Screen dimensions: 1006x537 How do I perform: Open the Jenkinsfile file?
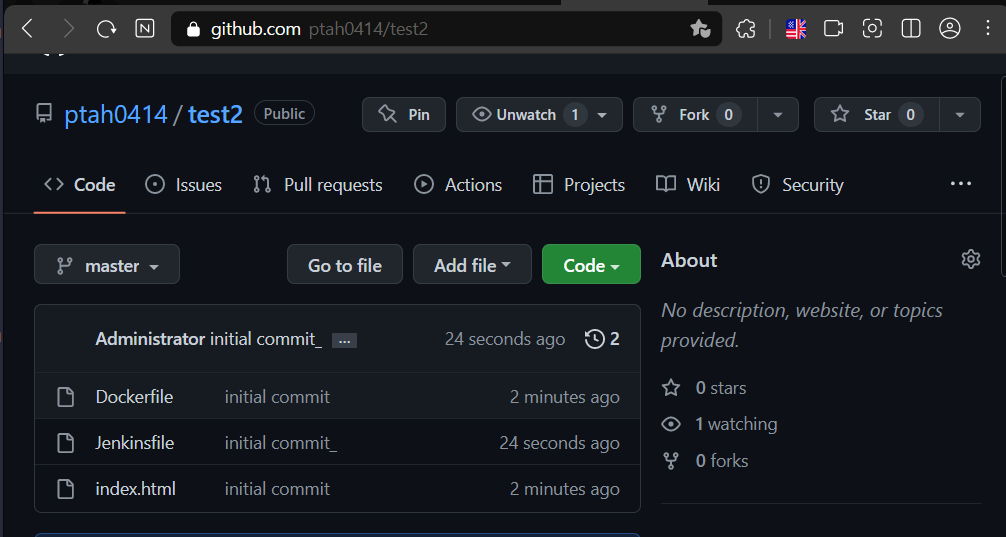pyautogui.click(x=135, y=443)
